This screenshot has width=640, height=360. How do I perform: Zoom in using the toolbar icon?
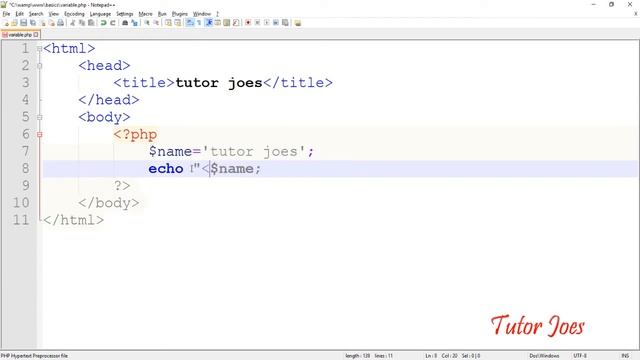tap(147, 23)
